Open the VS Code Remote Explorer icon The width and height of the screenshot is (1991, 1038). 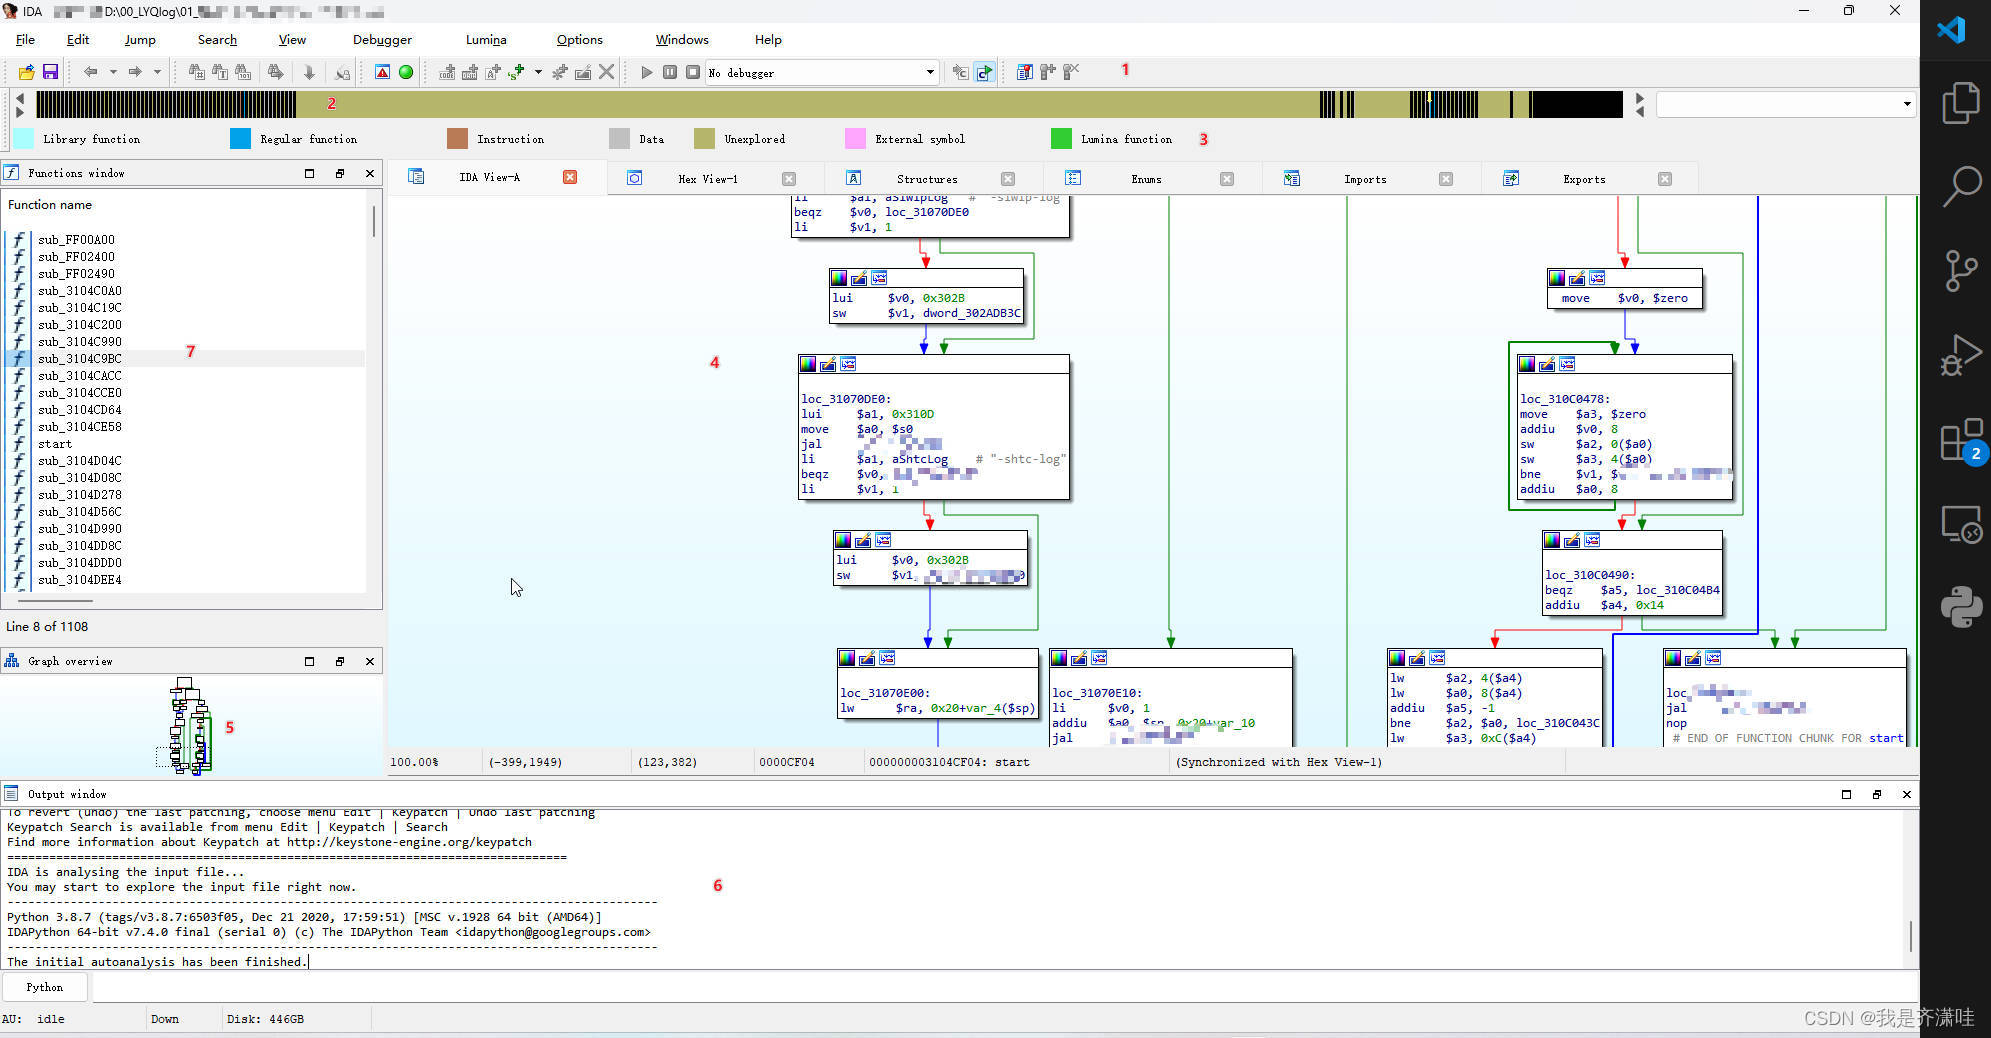[x=1960, y=523]
